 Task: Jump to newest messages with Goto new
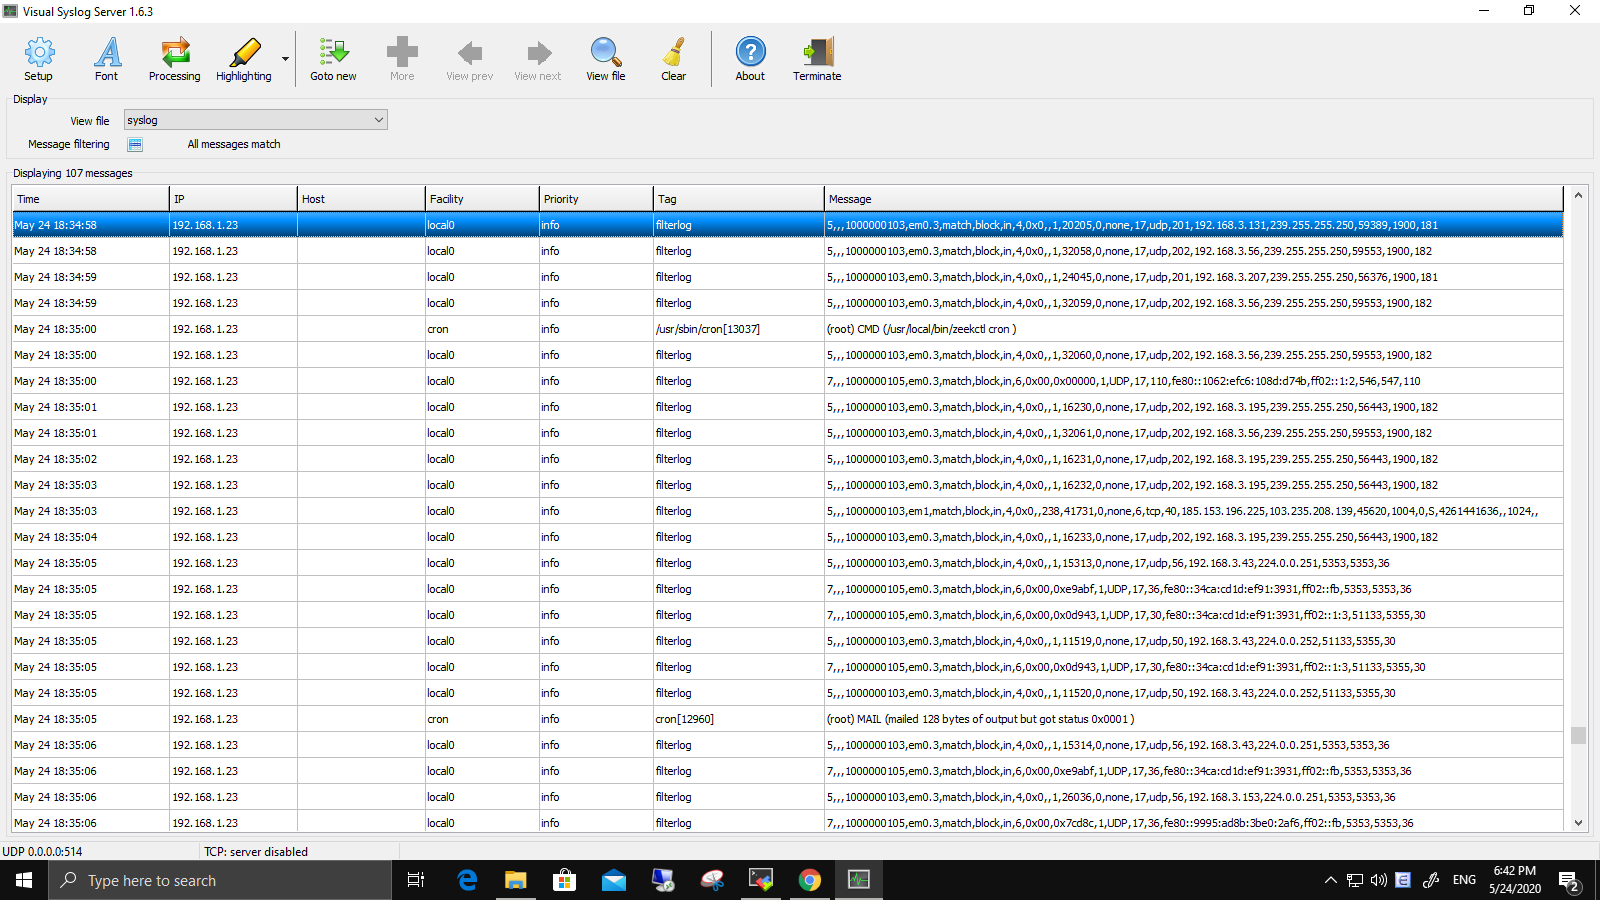[x=333, y=59]
